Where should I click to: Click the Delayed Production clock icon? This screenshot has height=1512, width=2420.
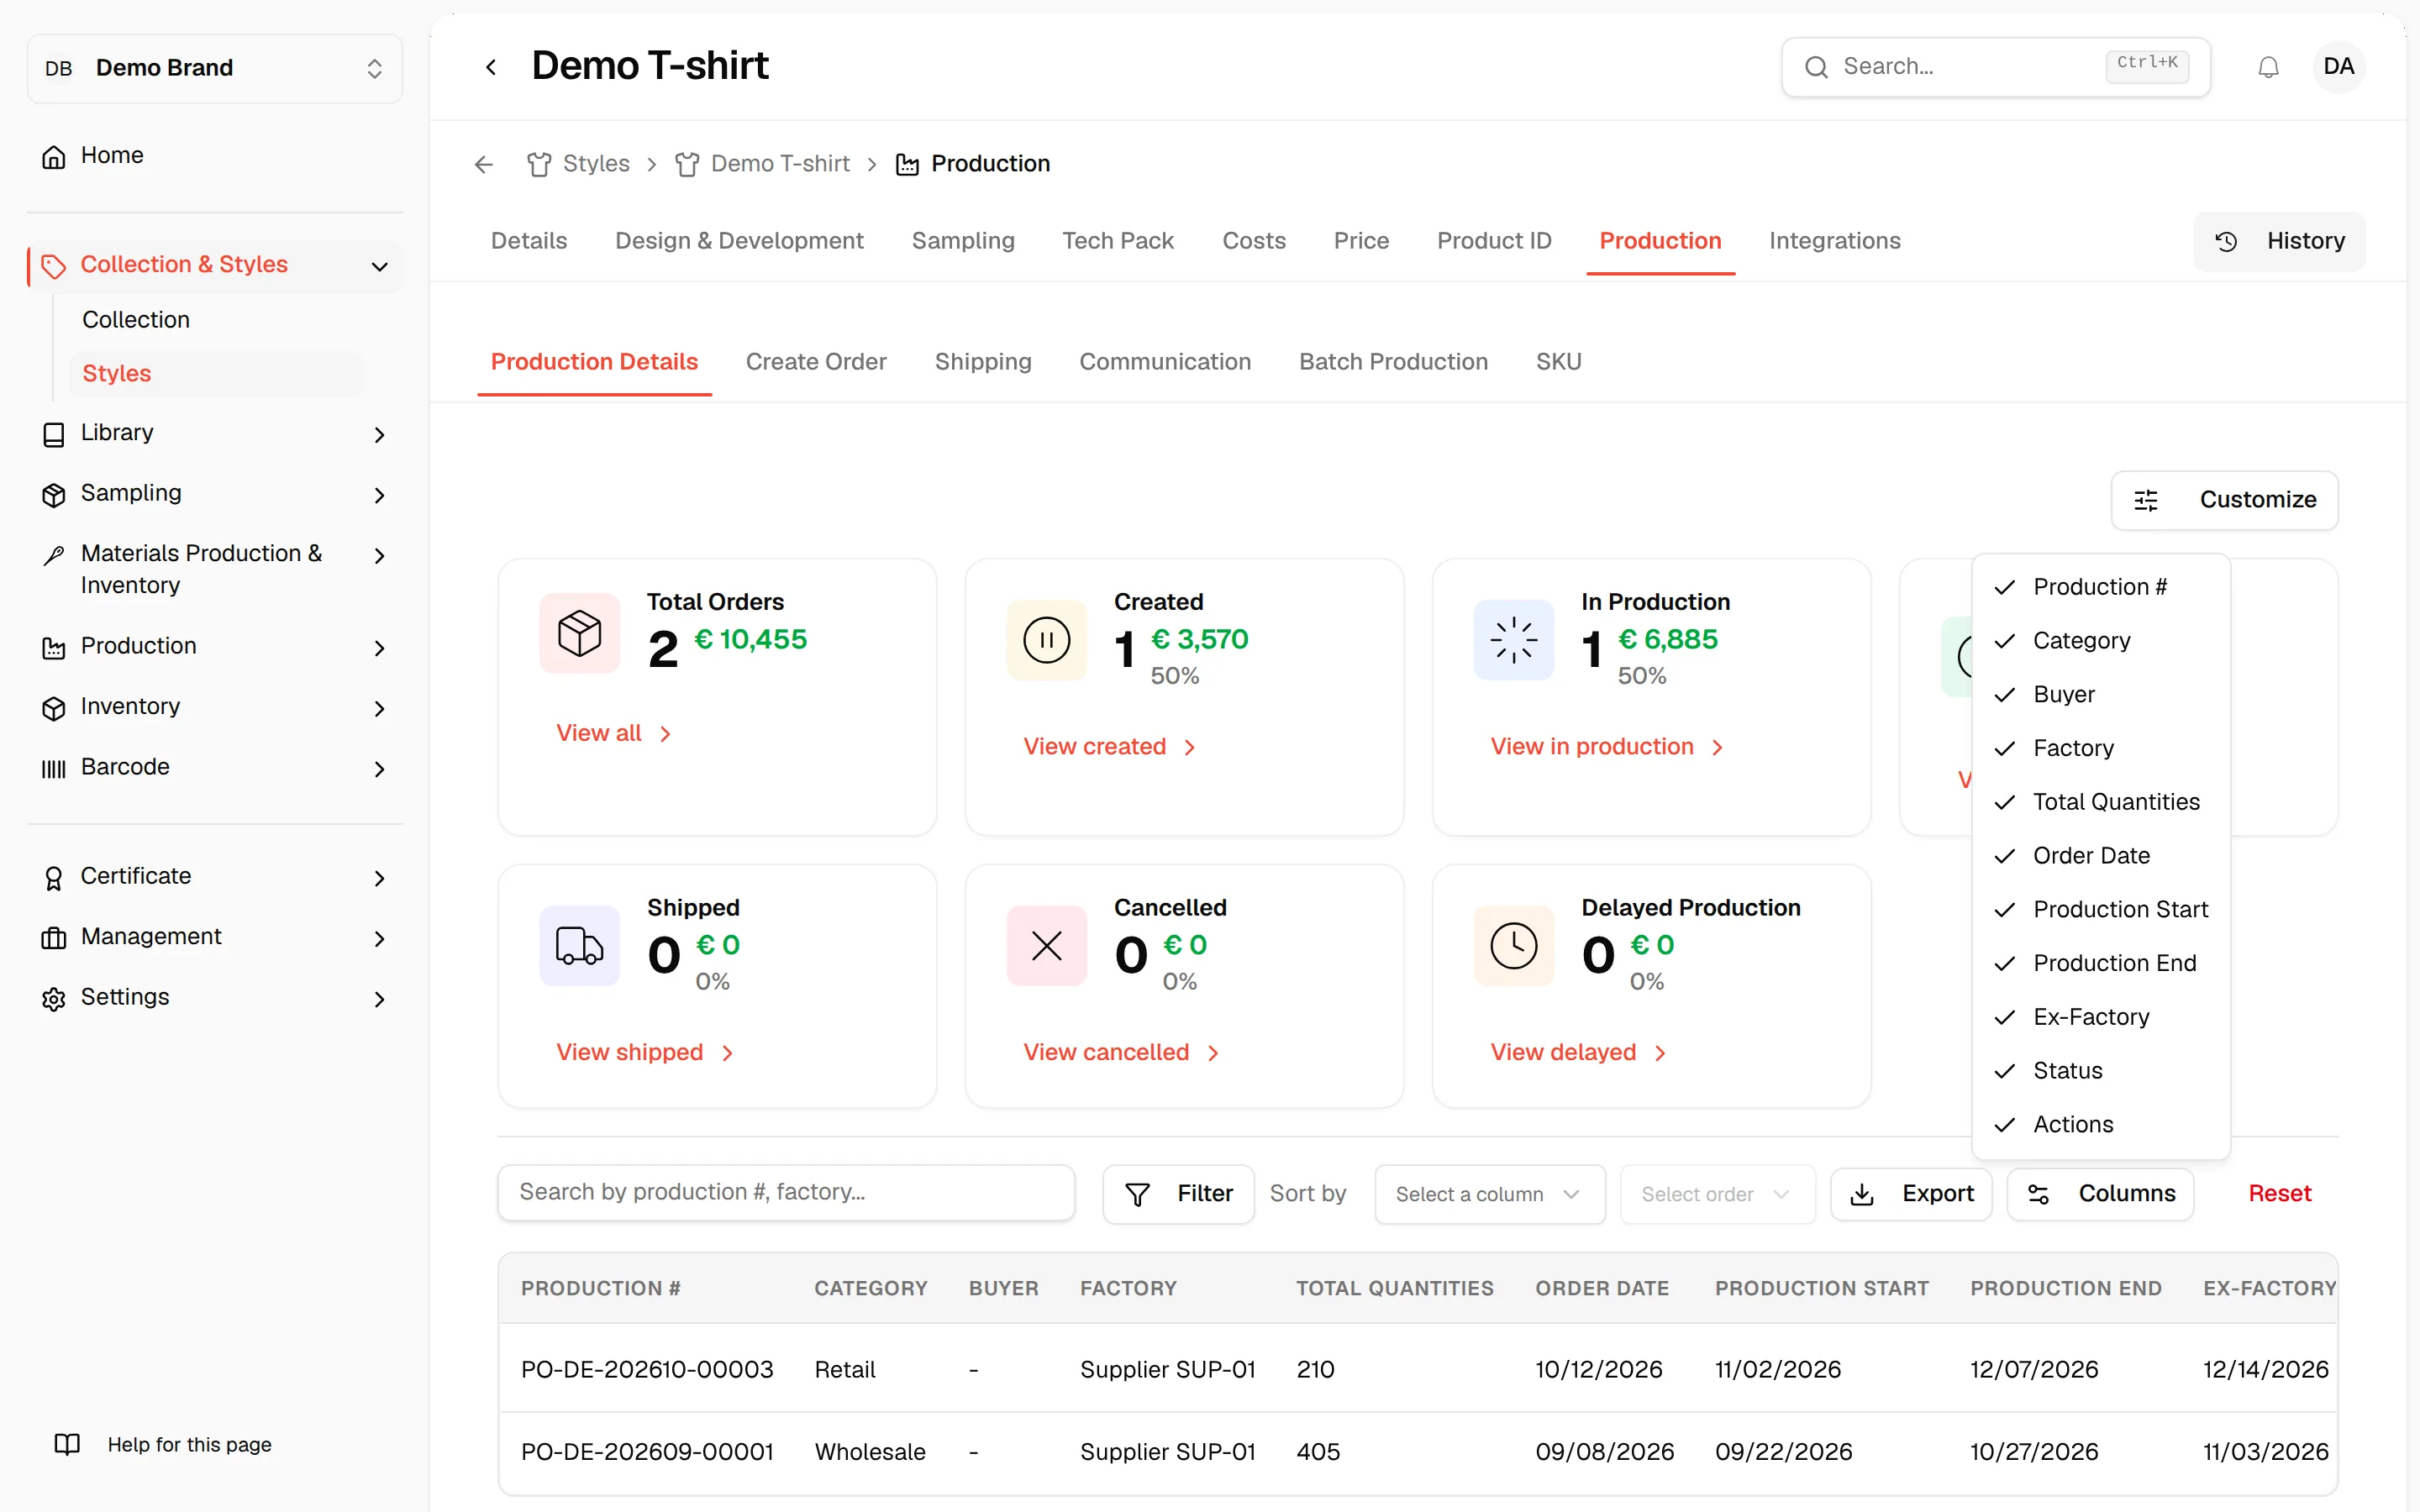[1514, 945]
